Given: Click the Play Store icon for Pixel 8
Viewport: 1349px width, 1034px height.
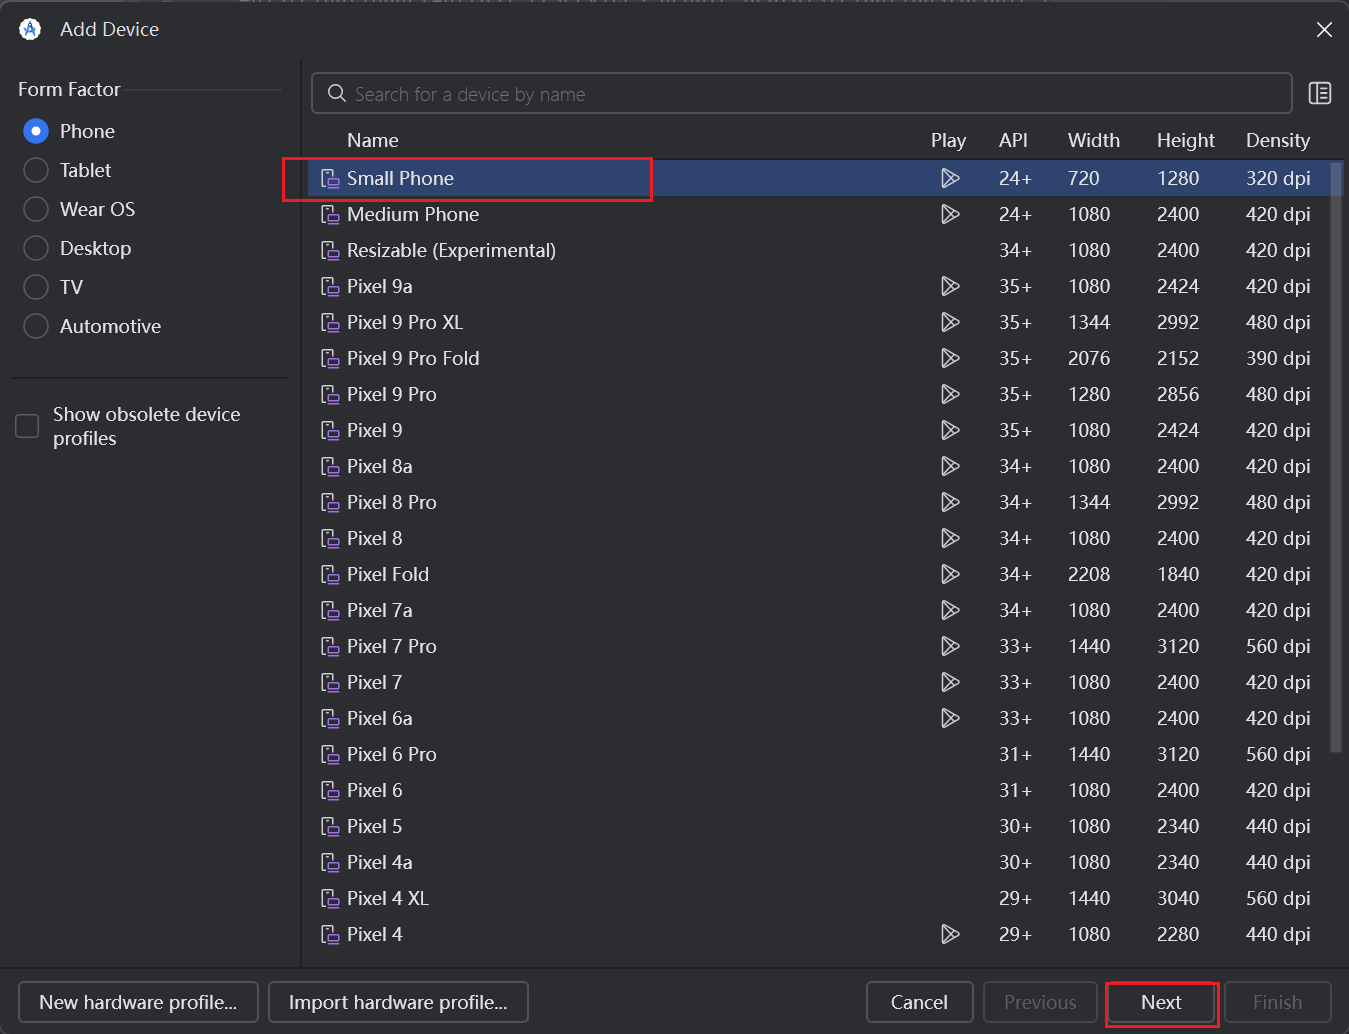Looking at the screenshot, I should (x=950, y=538).
